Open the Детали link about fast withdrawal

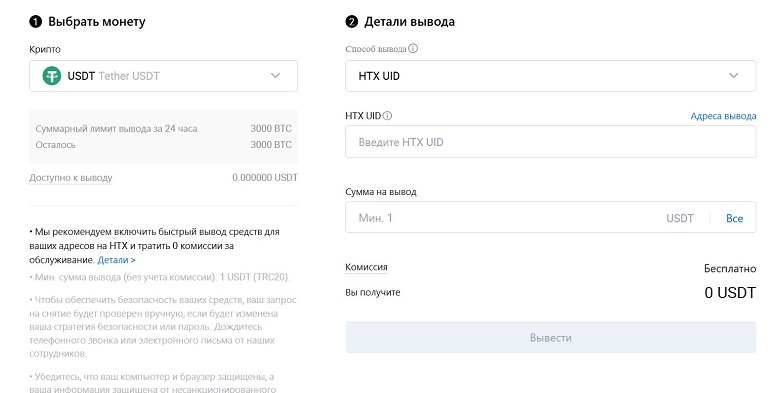(116, 260)
